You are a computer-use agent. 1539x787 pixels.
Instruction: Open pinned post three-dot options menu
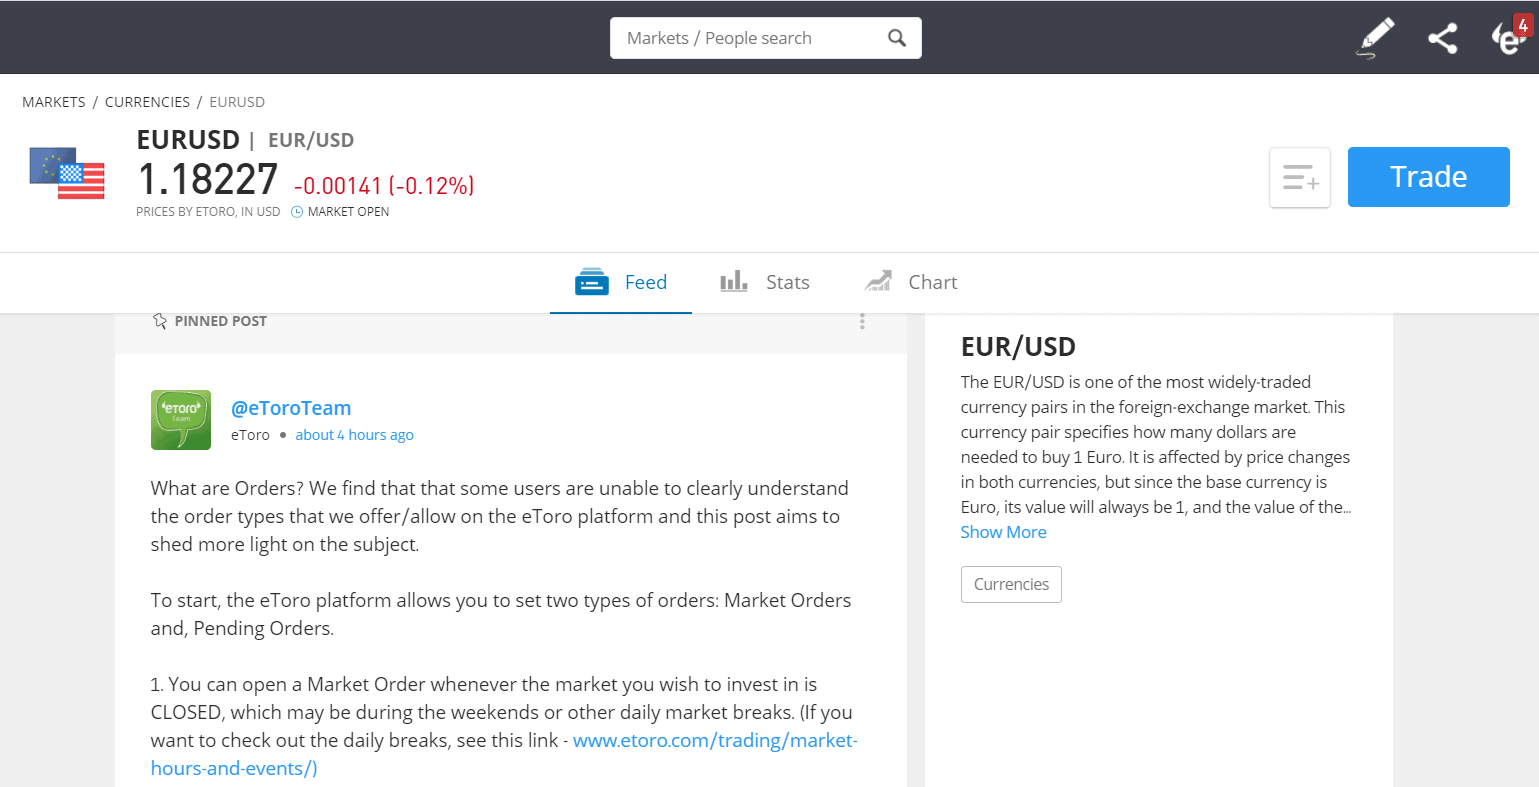862,321
